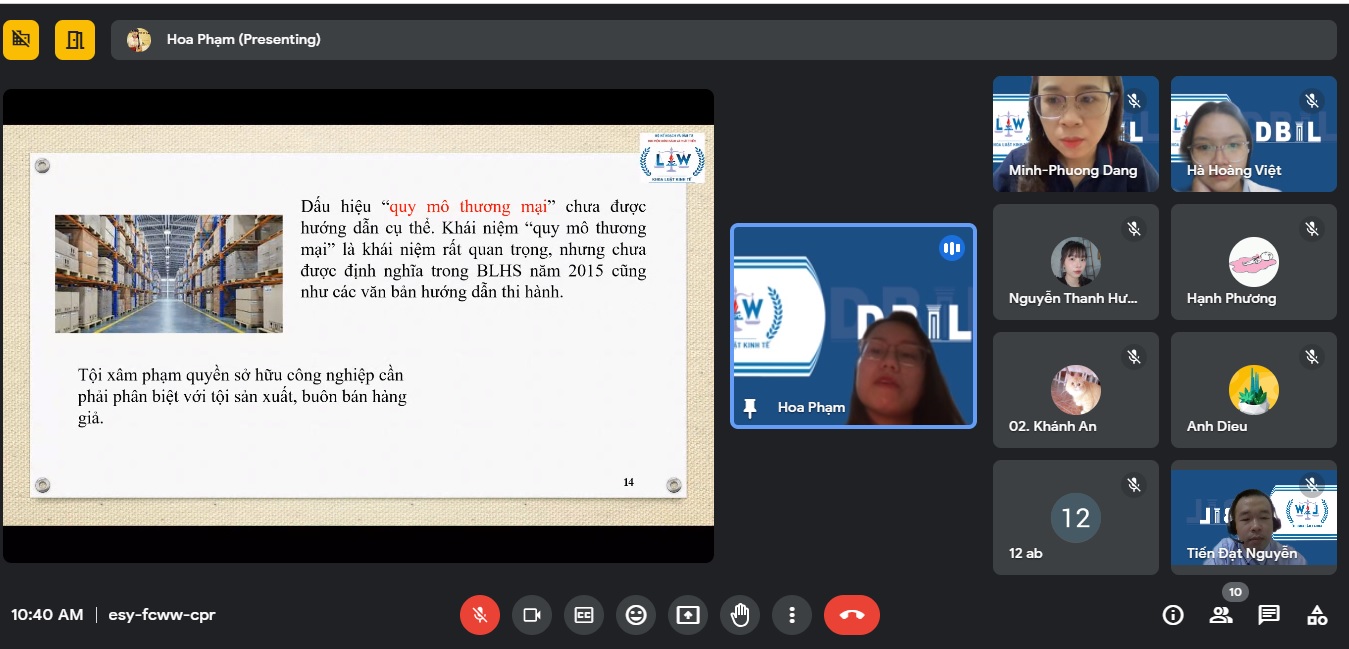Turn on closed captions
The image size is (1349, 649).
(x=584, y=615)
